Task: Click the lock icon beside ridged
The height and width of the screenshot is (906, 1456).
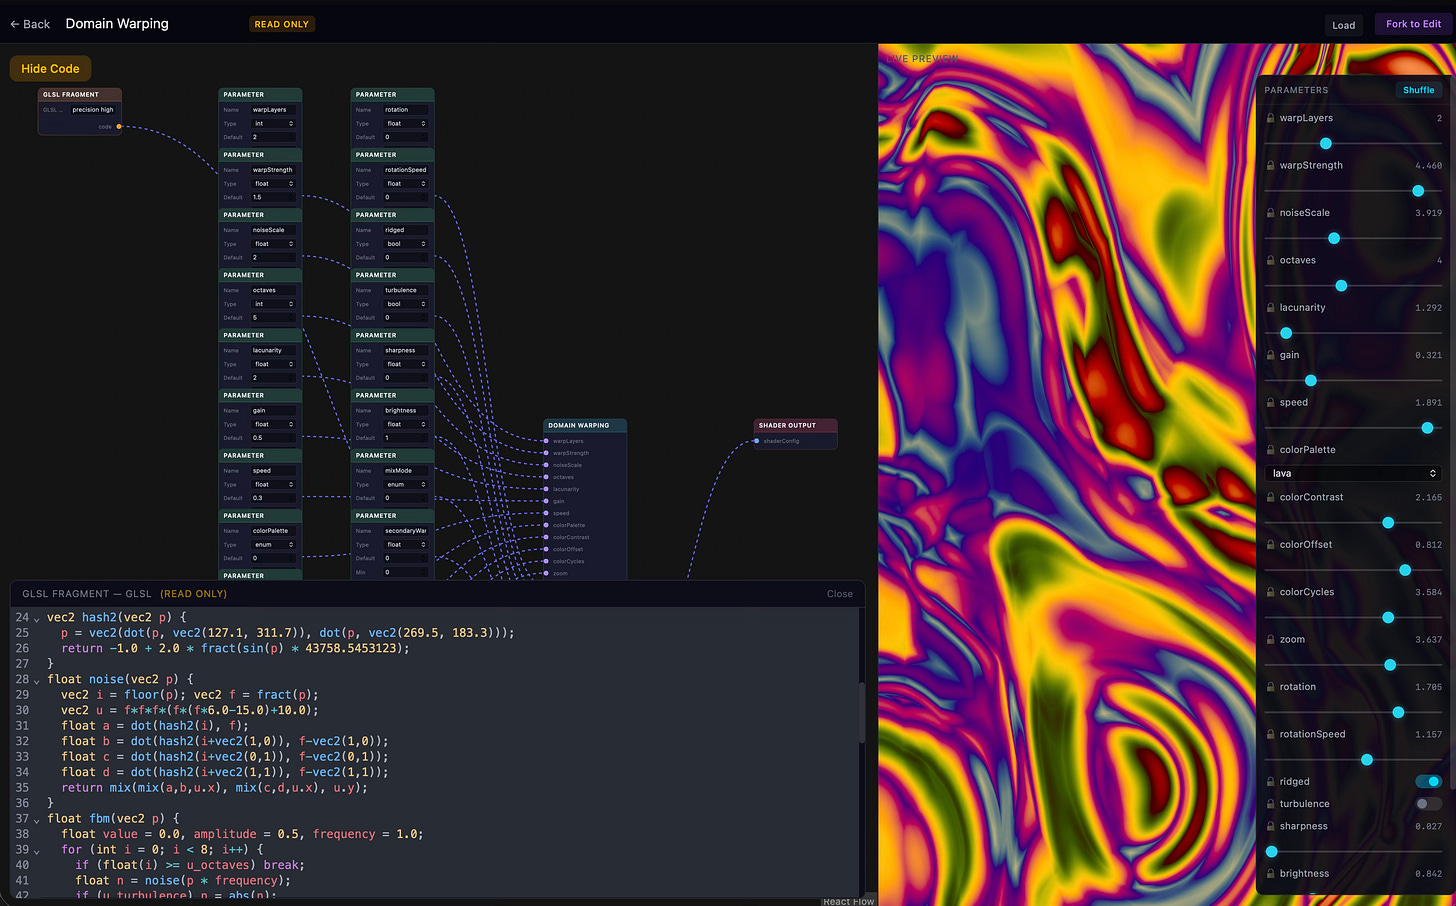Action: coord(1270,782)
